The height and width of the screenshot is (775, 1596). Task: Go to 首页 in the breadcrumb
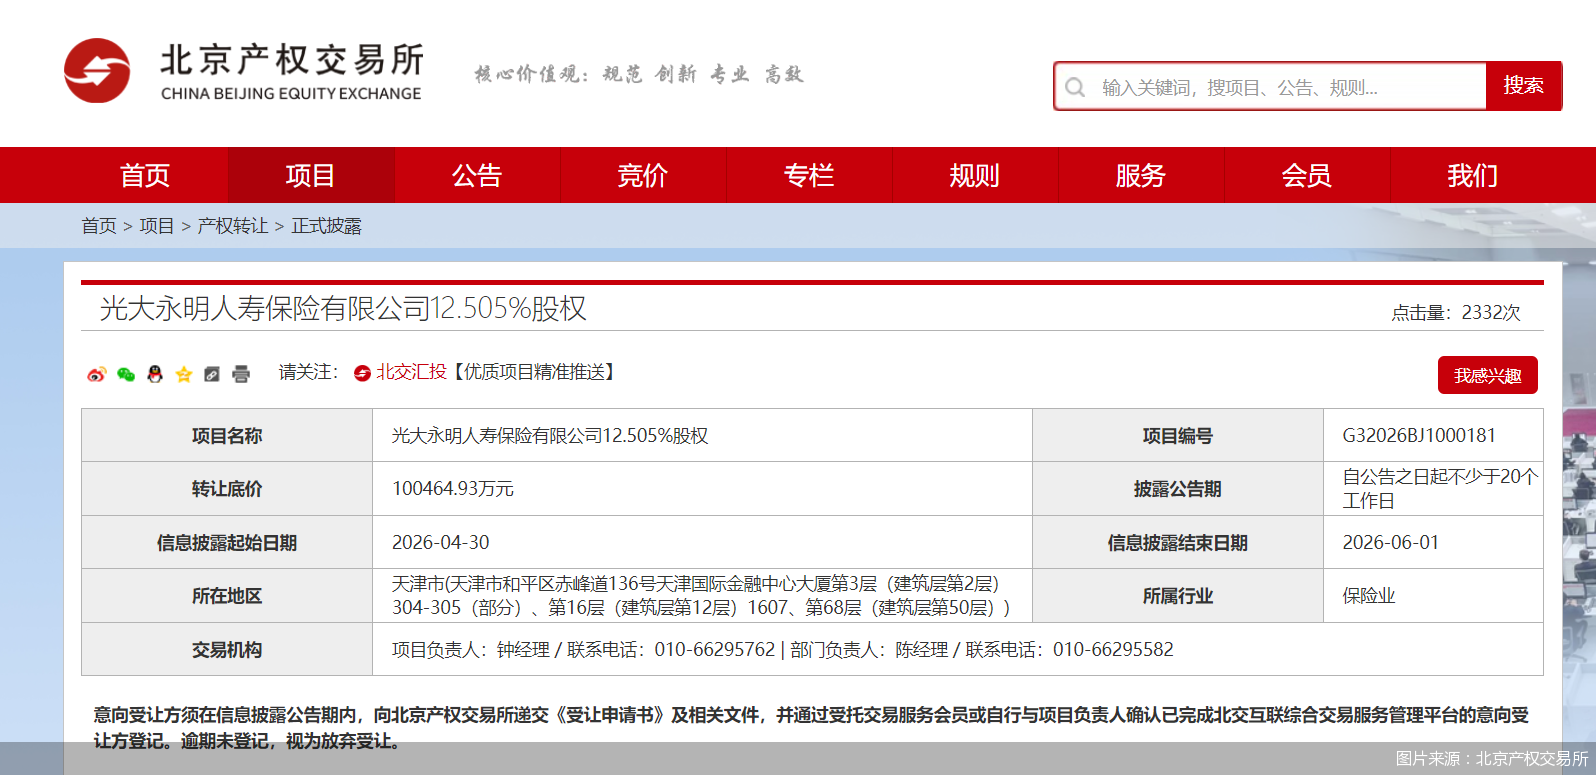(99, 226)
